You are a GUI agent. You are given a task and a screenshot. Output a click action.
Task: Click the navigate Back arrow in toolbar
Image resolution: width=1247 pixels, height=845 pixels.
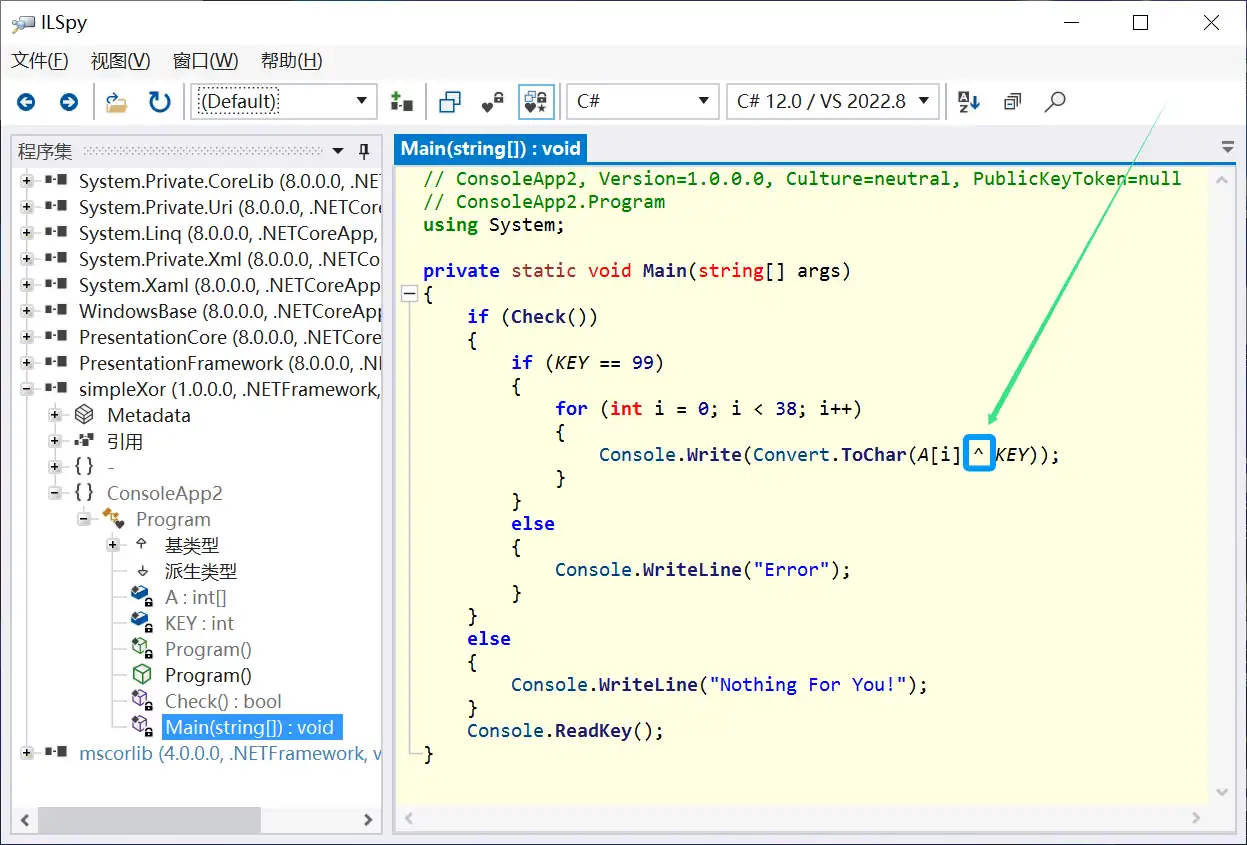26,102
